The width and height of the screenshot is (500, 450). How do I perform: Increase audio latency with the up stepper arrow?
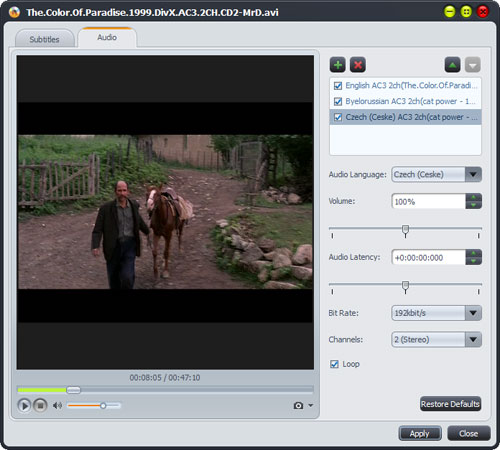pos(473,253)
